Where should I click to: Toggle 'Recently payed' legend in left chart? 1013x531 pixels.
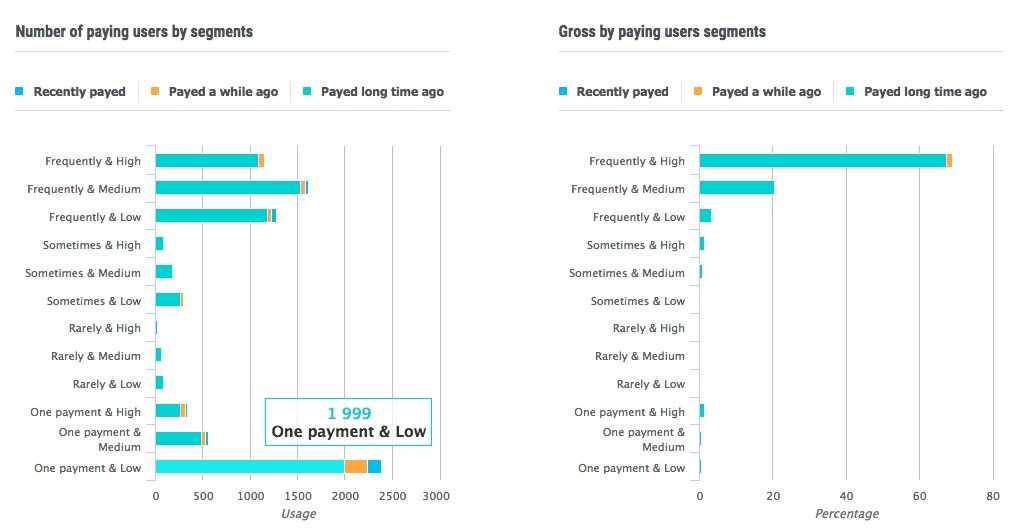click(x=70, y=92)
